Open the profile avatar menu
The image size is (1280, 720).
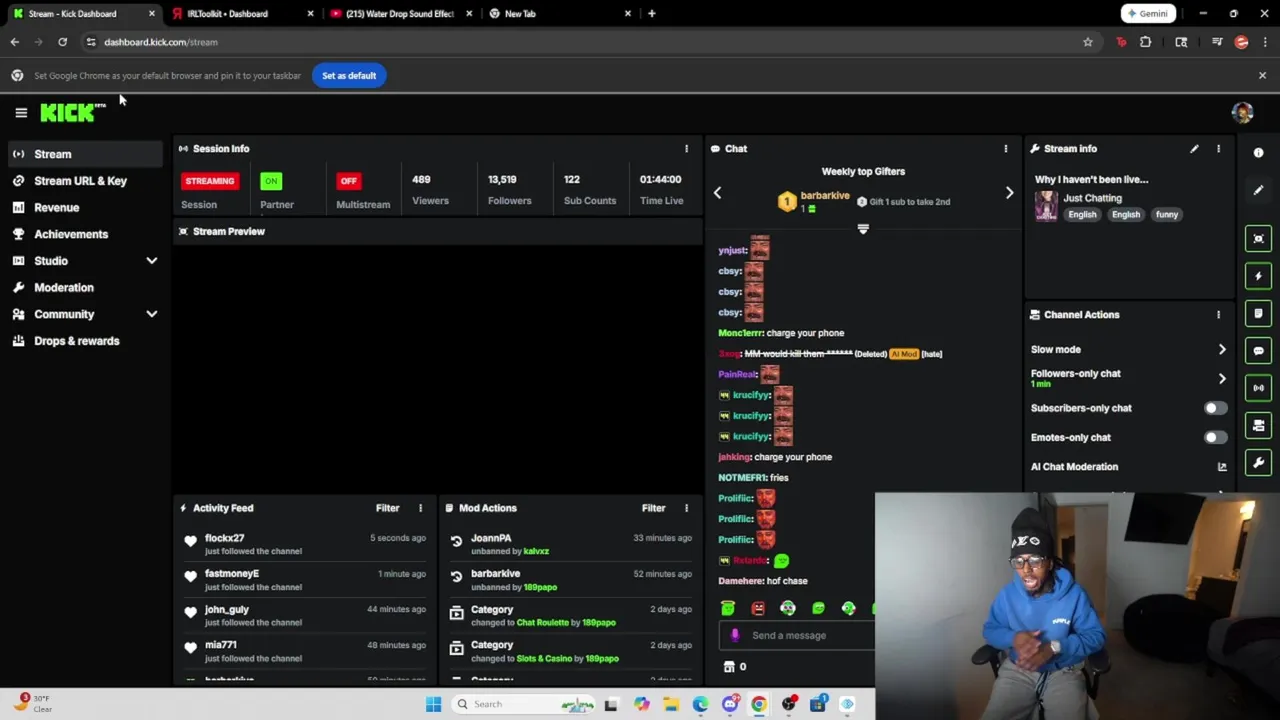point(1242,113)
